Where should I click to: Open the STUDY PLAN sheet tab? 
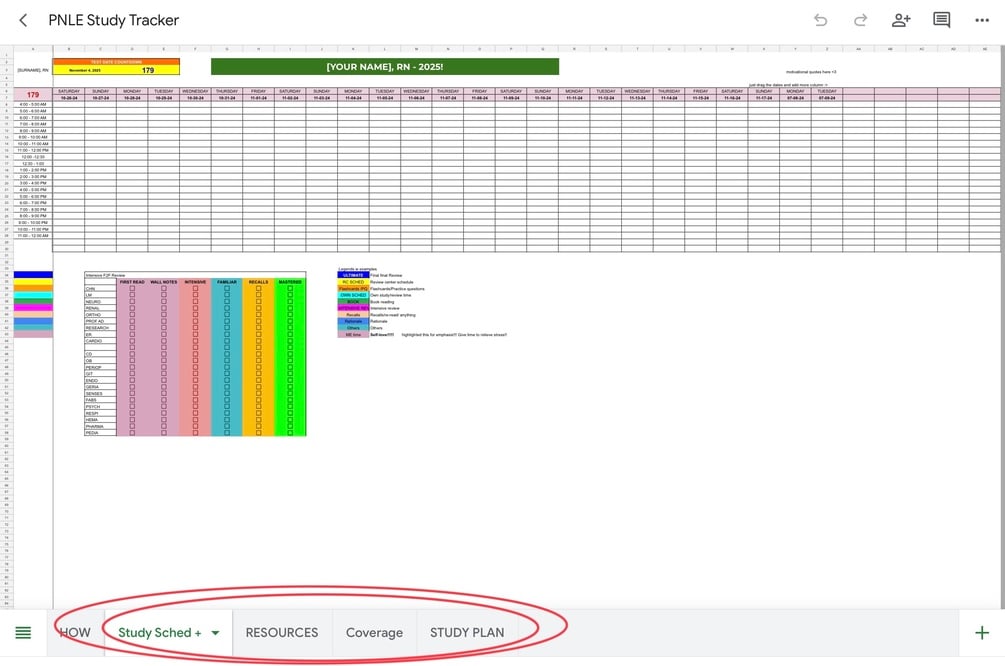pyautogui.click(x=467, y=633)
